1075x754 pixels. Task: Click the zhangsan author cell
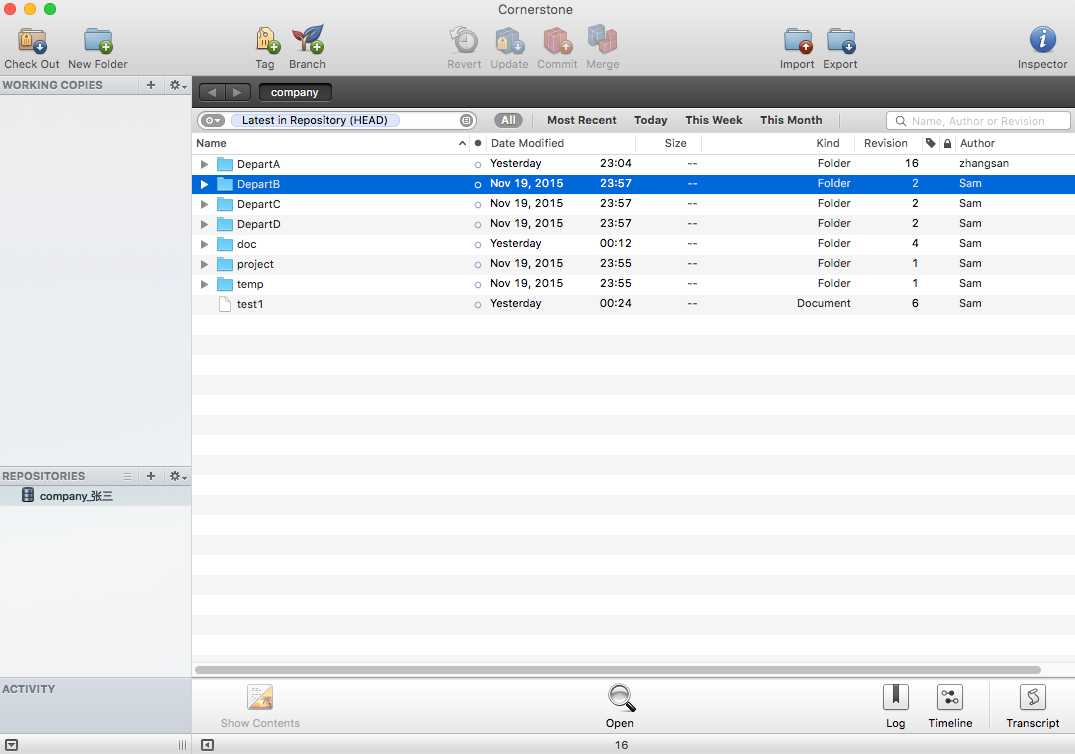(x=984, y=164)
